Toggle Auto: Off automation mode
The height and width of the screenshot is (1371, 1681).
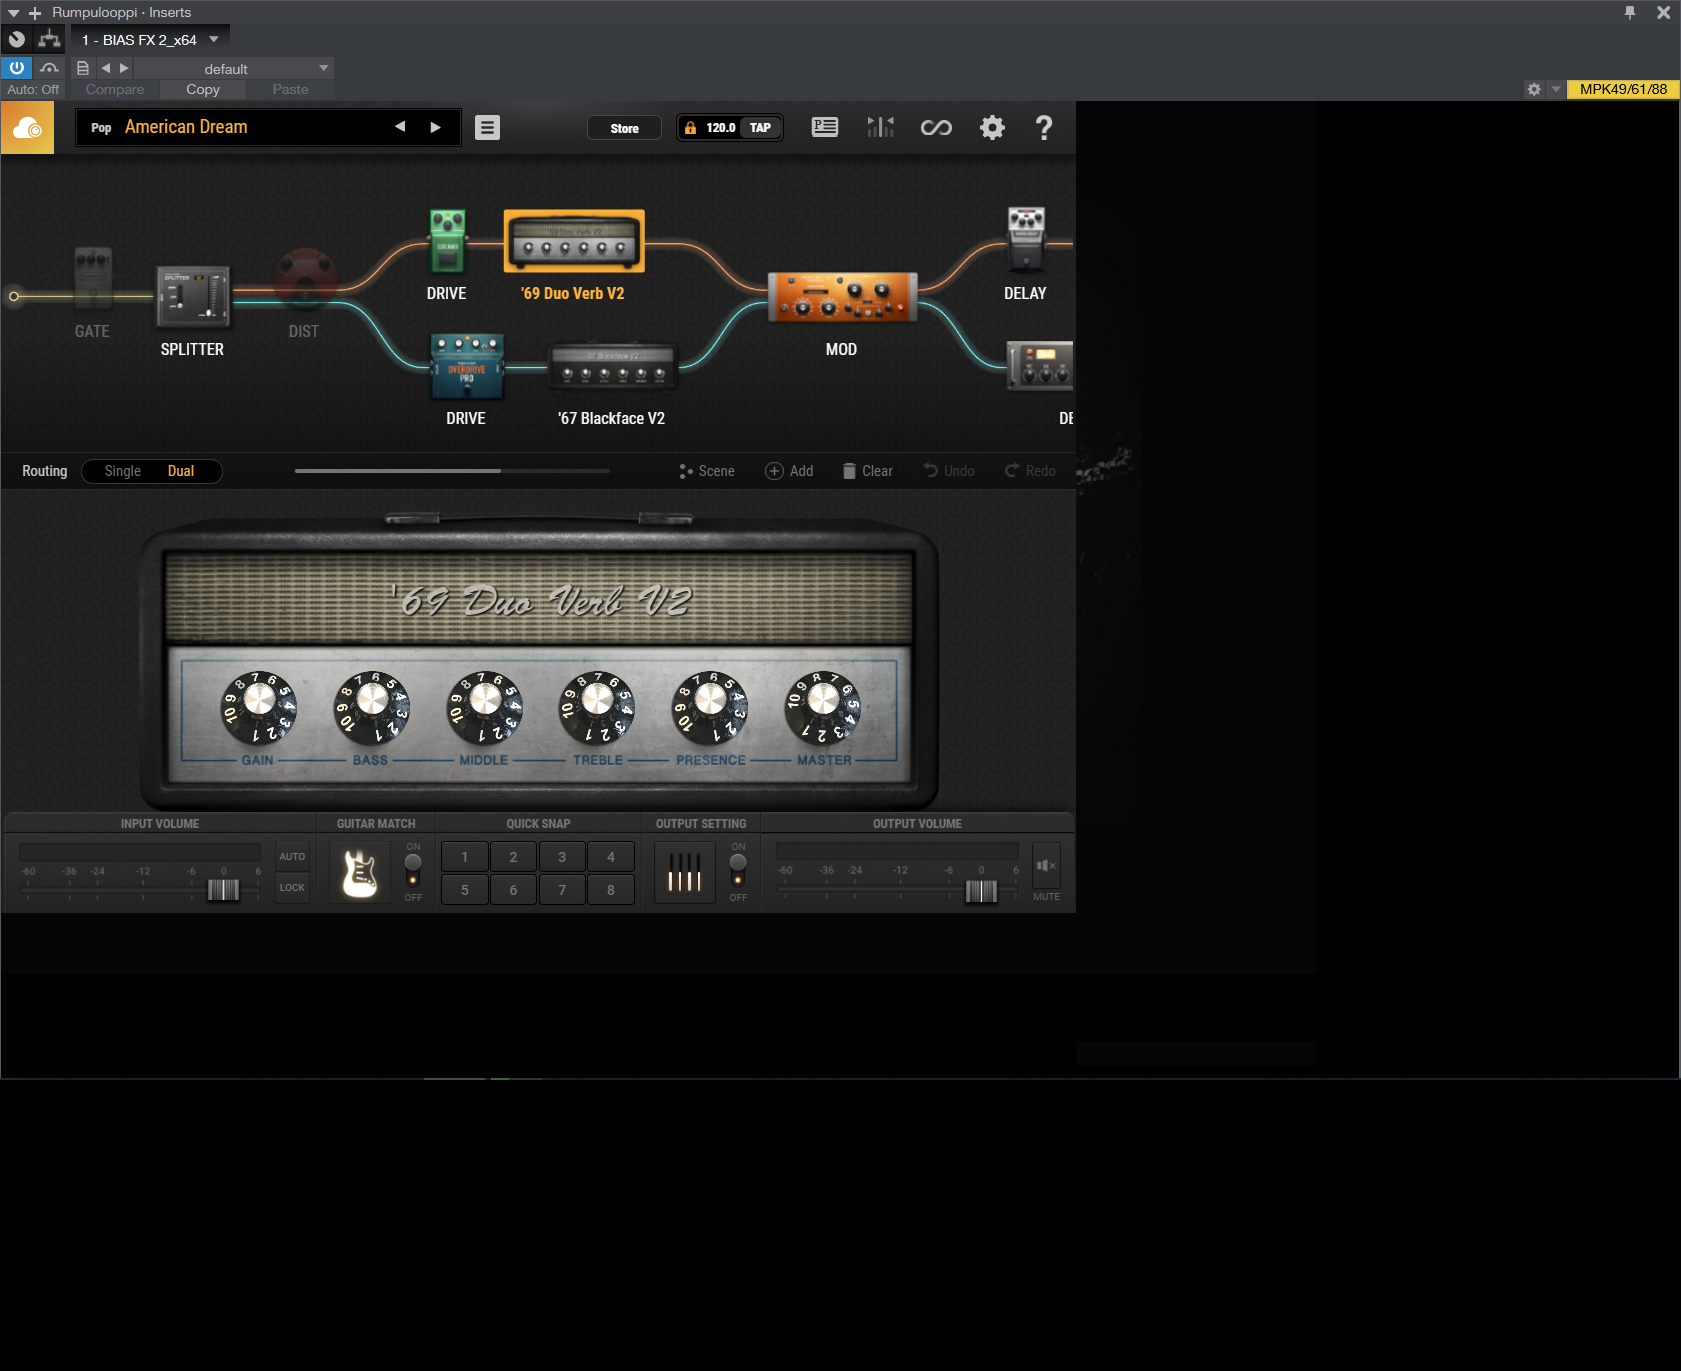tap(33, 89)
